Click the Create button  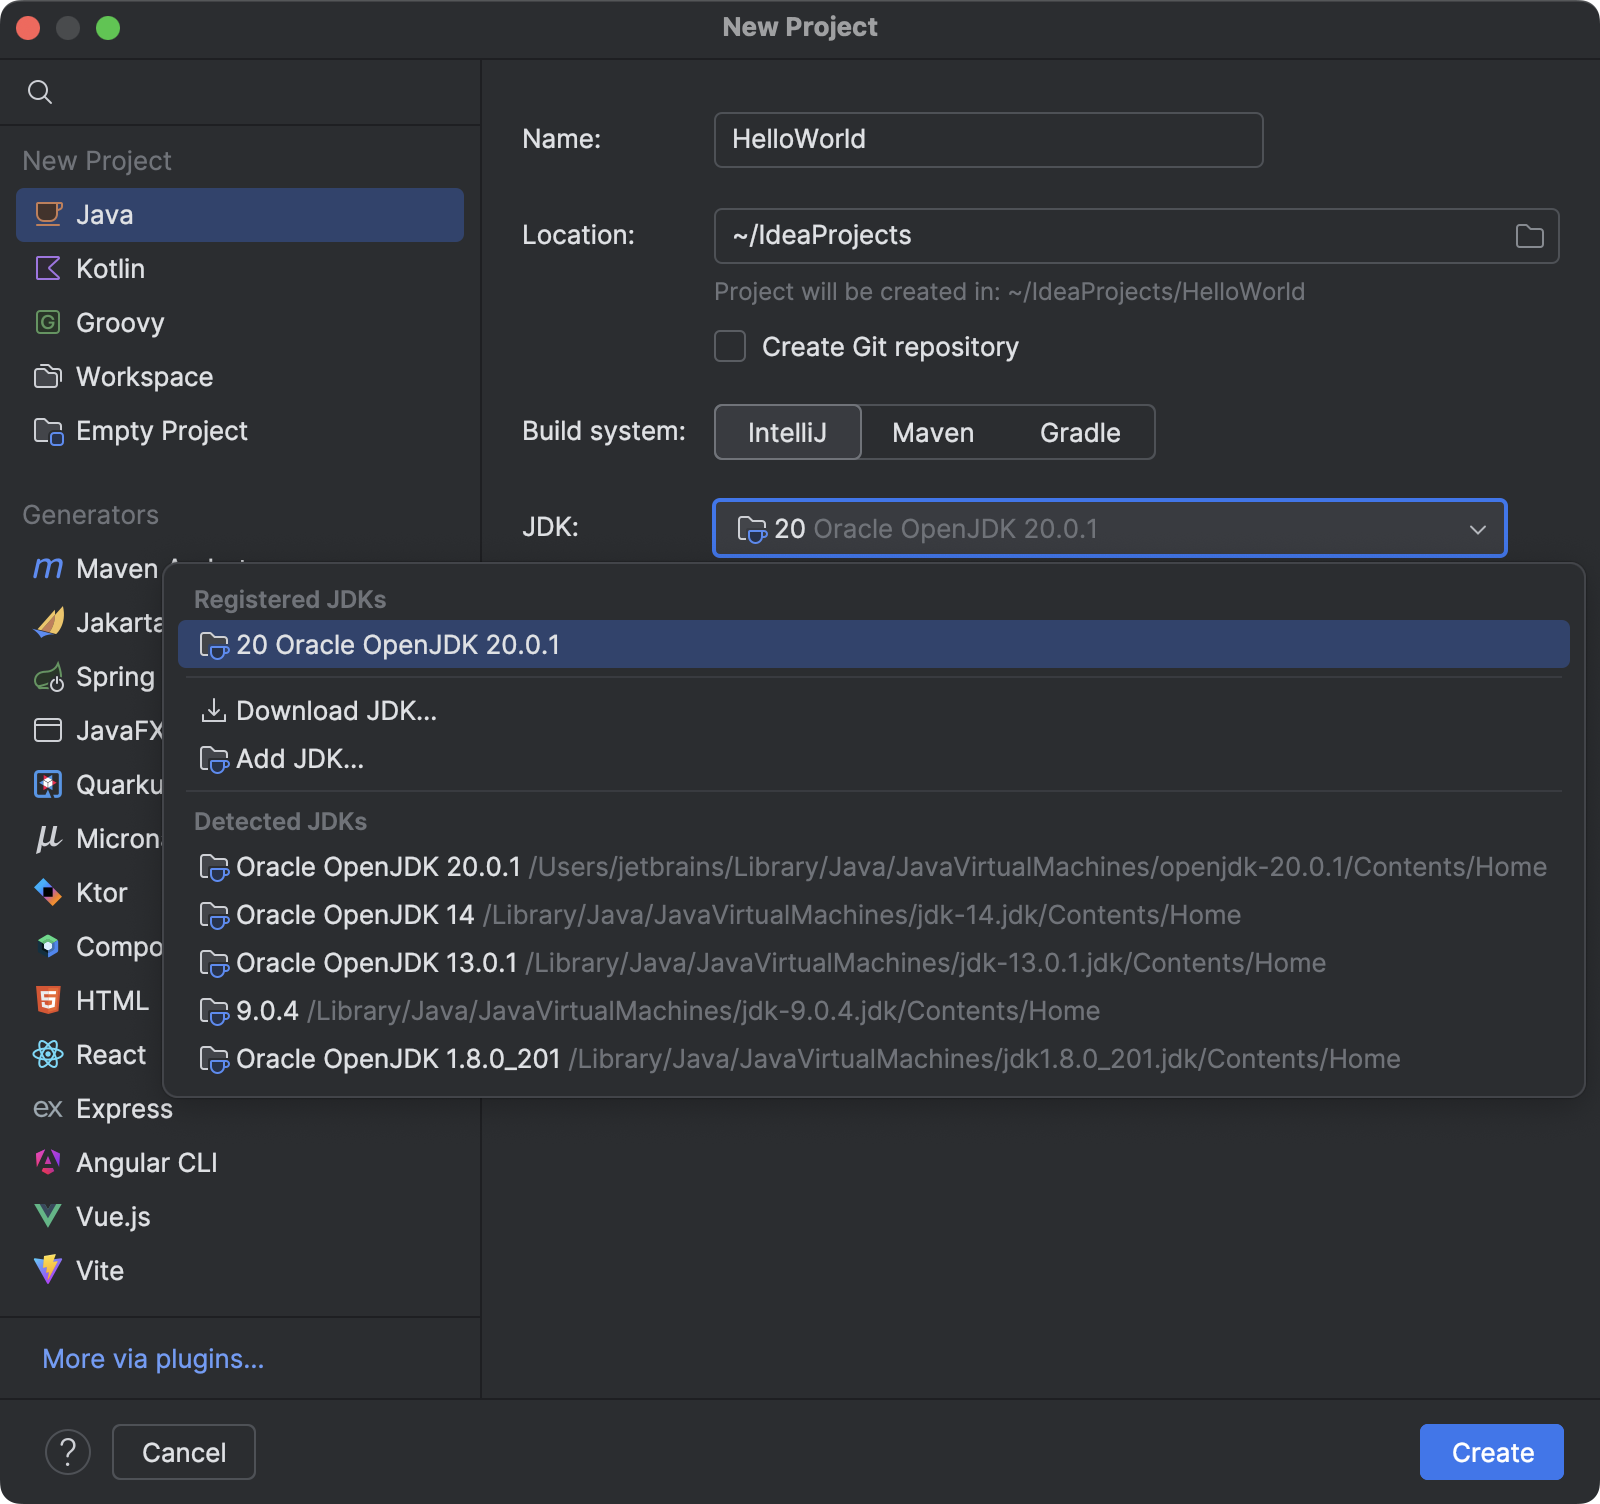(x=1490, y=1451)
